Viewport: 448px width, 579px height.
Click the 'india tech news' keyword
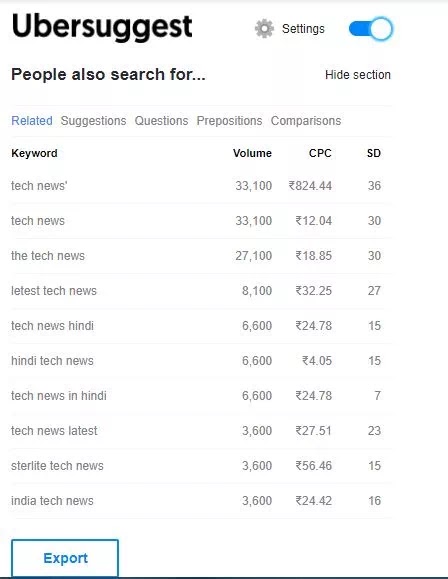pos(52,501)
